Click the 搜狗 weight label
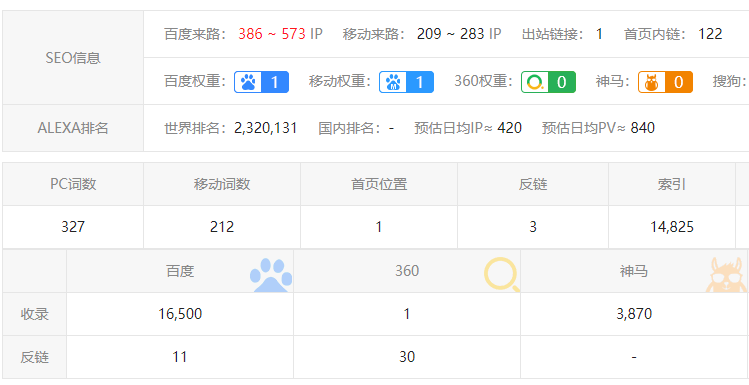The image size is (749, 385). [730, 81]
